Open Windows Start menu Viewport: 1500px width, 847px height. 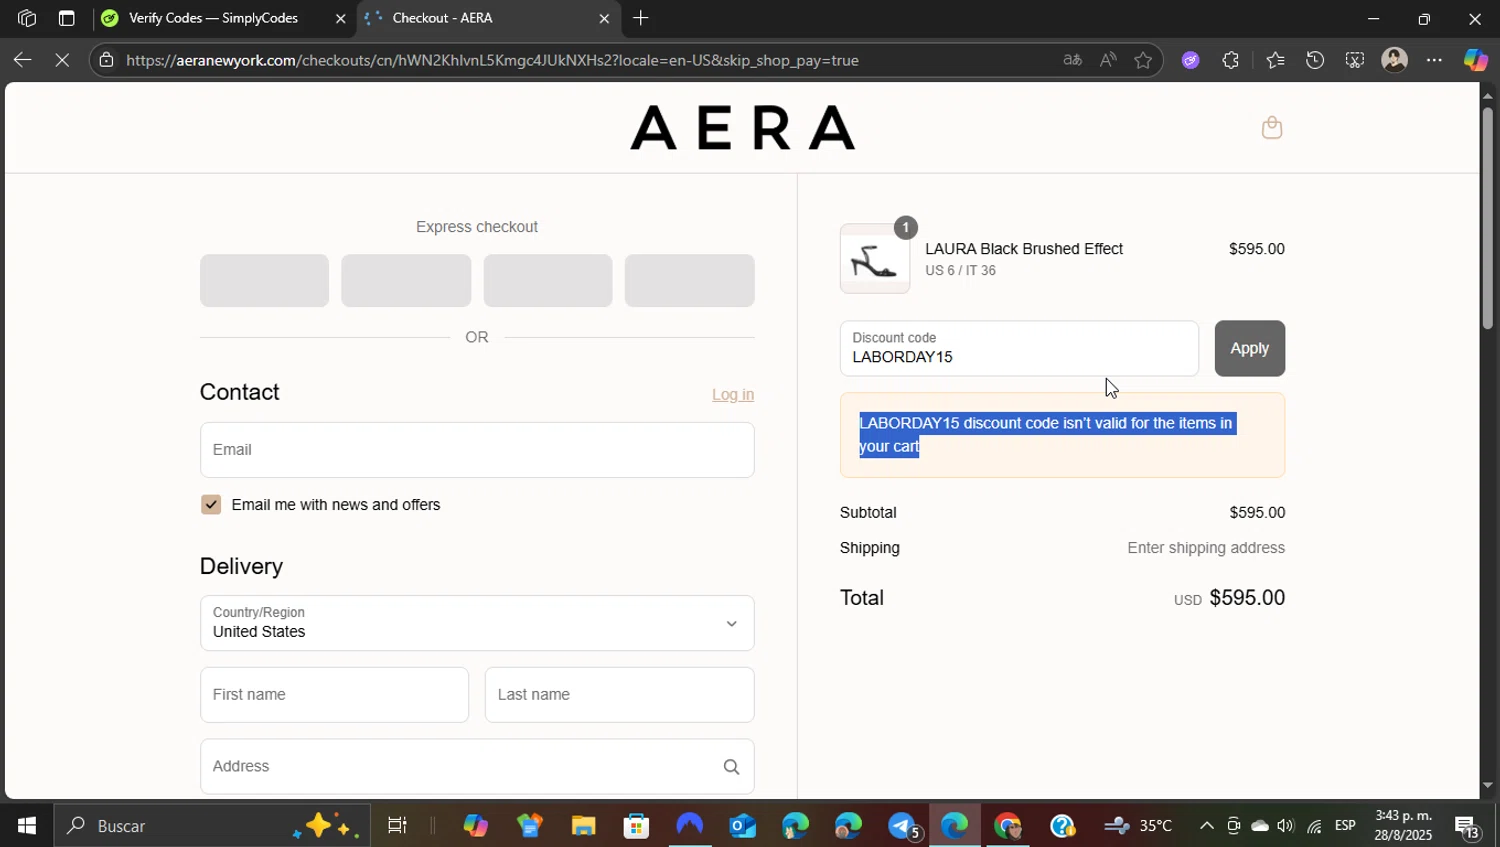point(26,826)
